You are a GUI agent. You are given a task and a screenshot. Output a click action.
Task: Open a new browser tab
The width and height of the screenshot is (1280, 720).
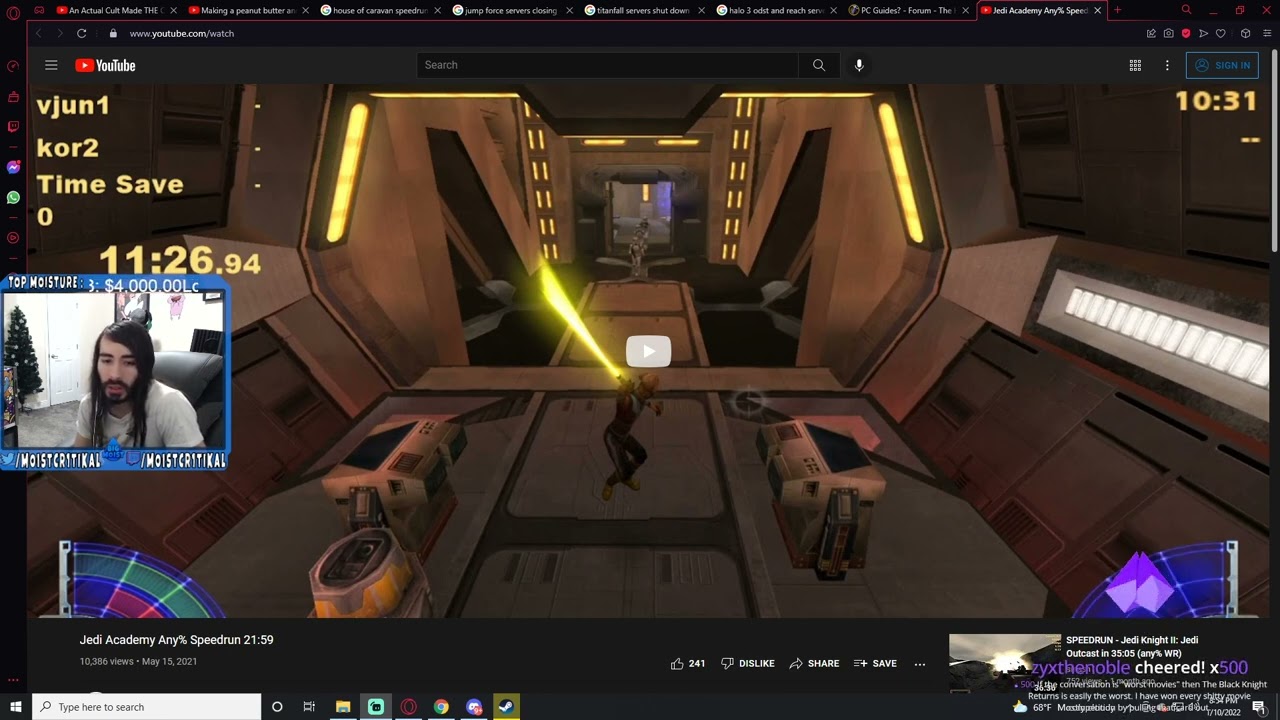[1117, 10]
